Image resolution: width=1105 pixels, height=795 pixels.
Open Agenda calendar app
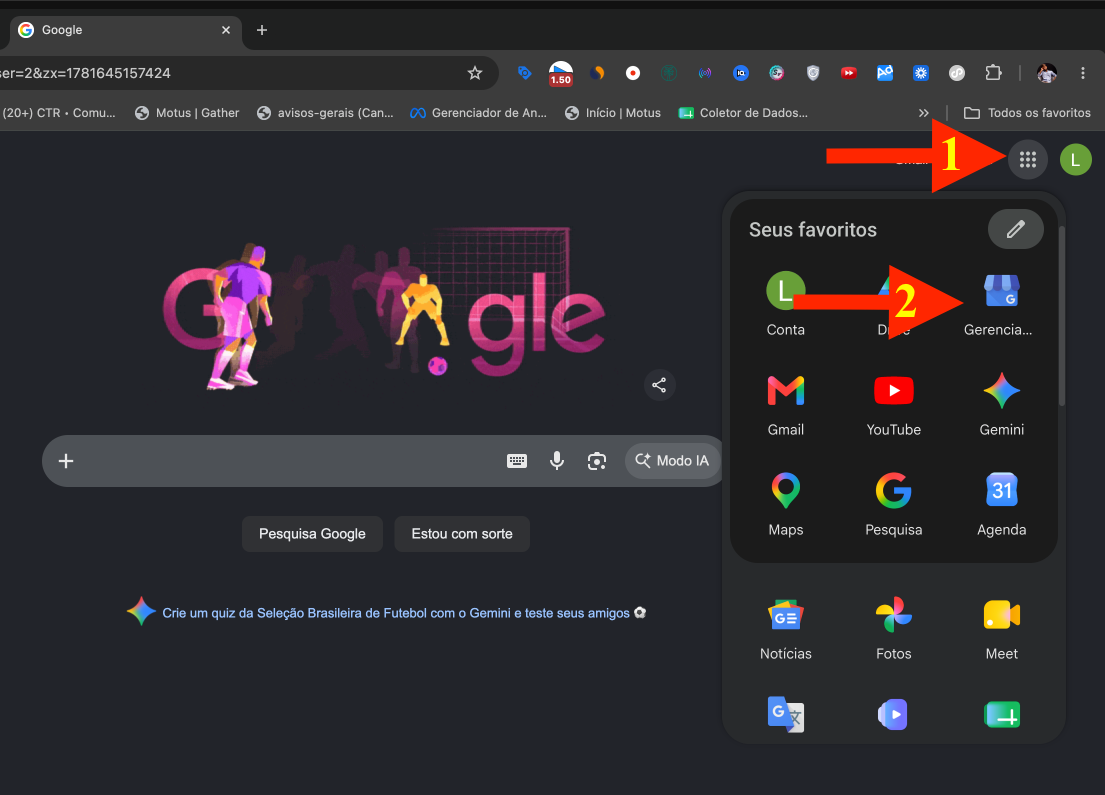coord(1001,505)
